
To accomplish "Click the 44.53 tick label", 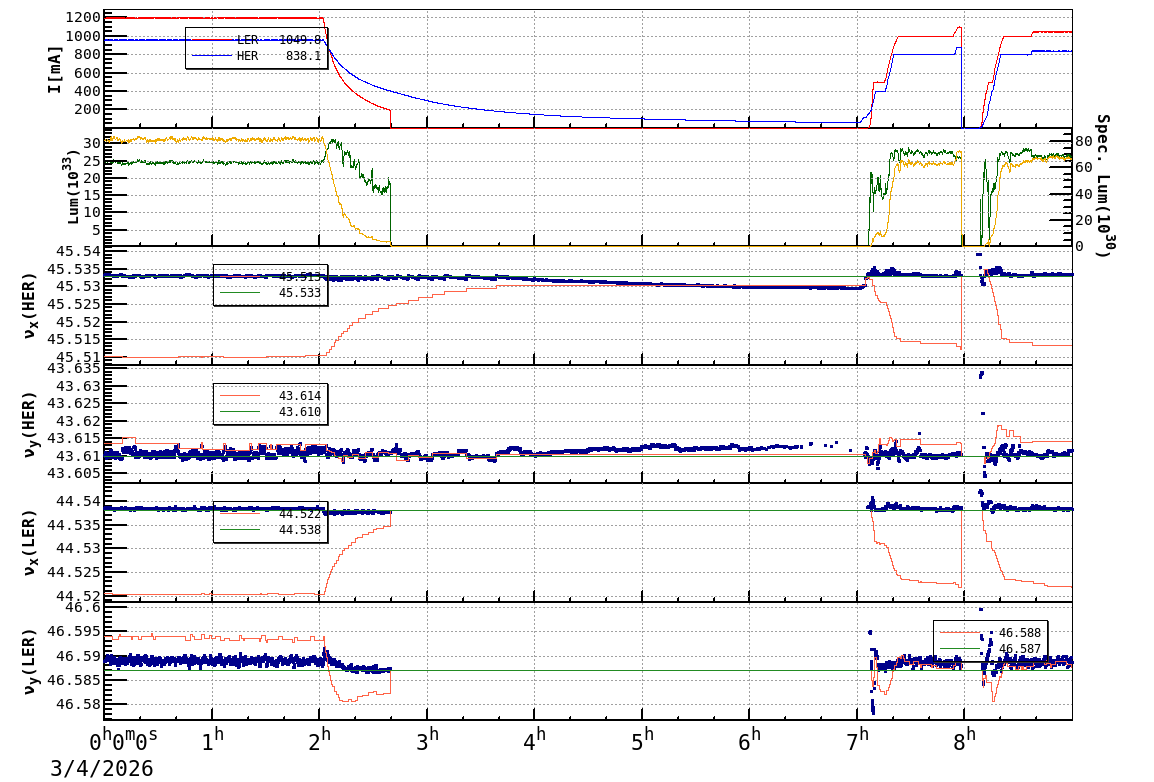I will 78,548.
